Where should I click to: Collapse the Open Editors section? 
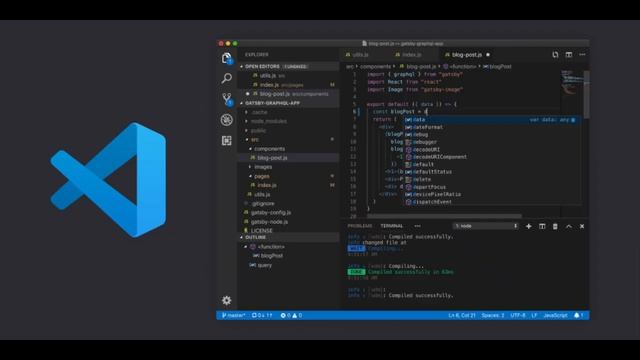pos(242,67)
